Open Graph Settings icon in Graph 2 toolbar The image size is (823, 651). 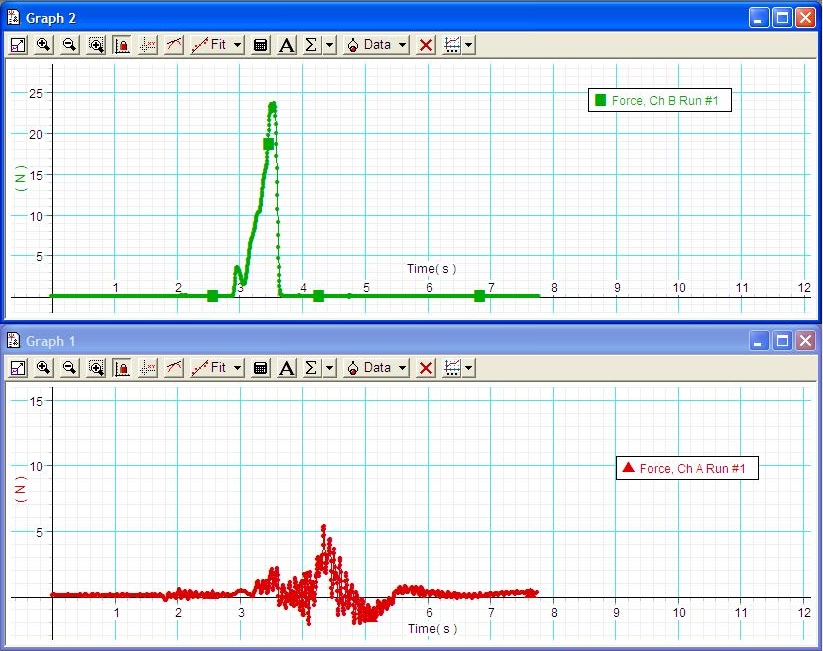tap(452, 45)
